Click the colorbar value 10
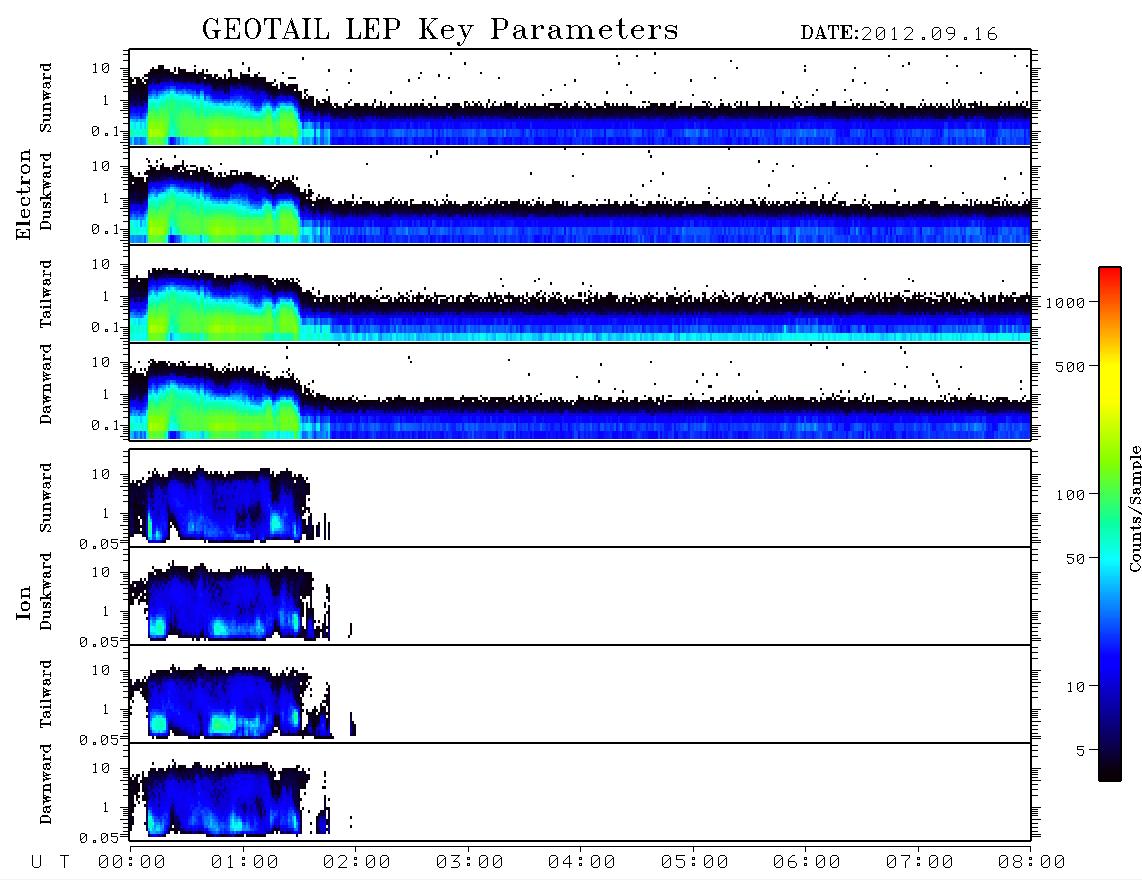 tap(1076, 687)
